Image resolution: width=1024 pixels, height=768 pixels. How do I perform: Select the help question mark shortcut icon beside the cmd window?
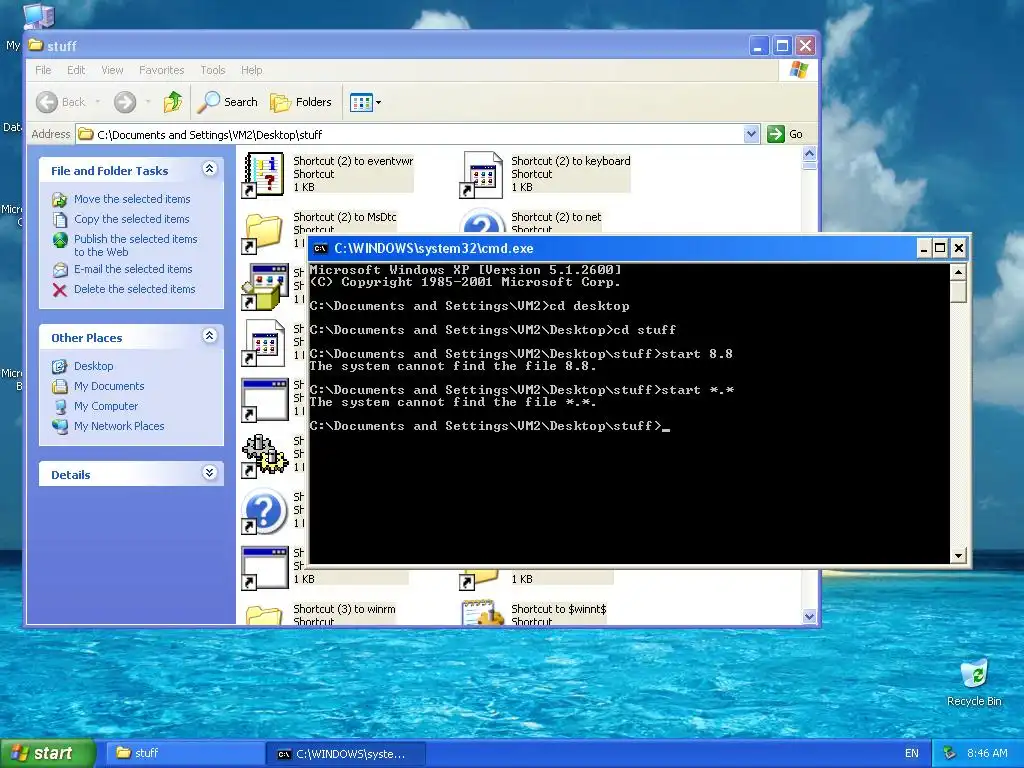click(264, 511)
